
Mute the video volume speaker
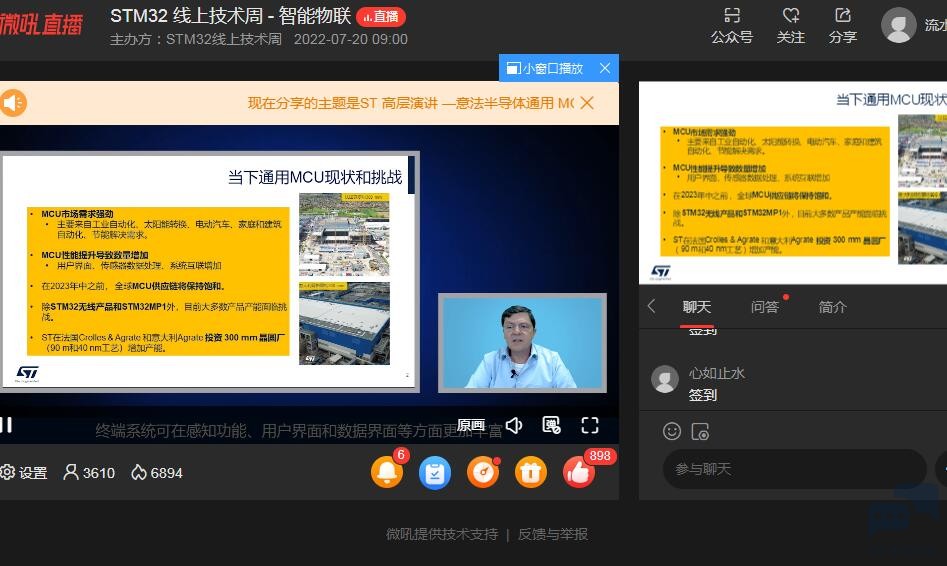(x=514, y=425)
